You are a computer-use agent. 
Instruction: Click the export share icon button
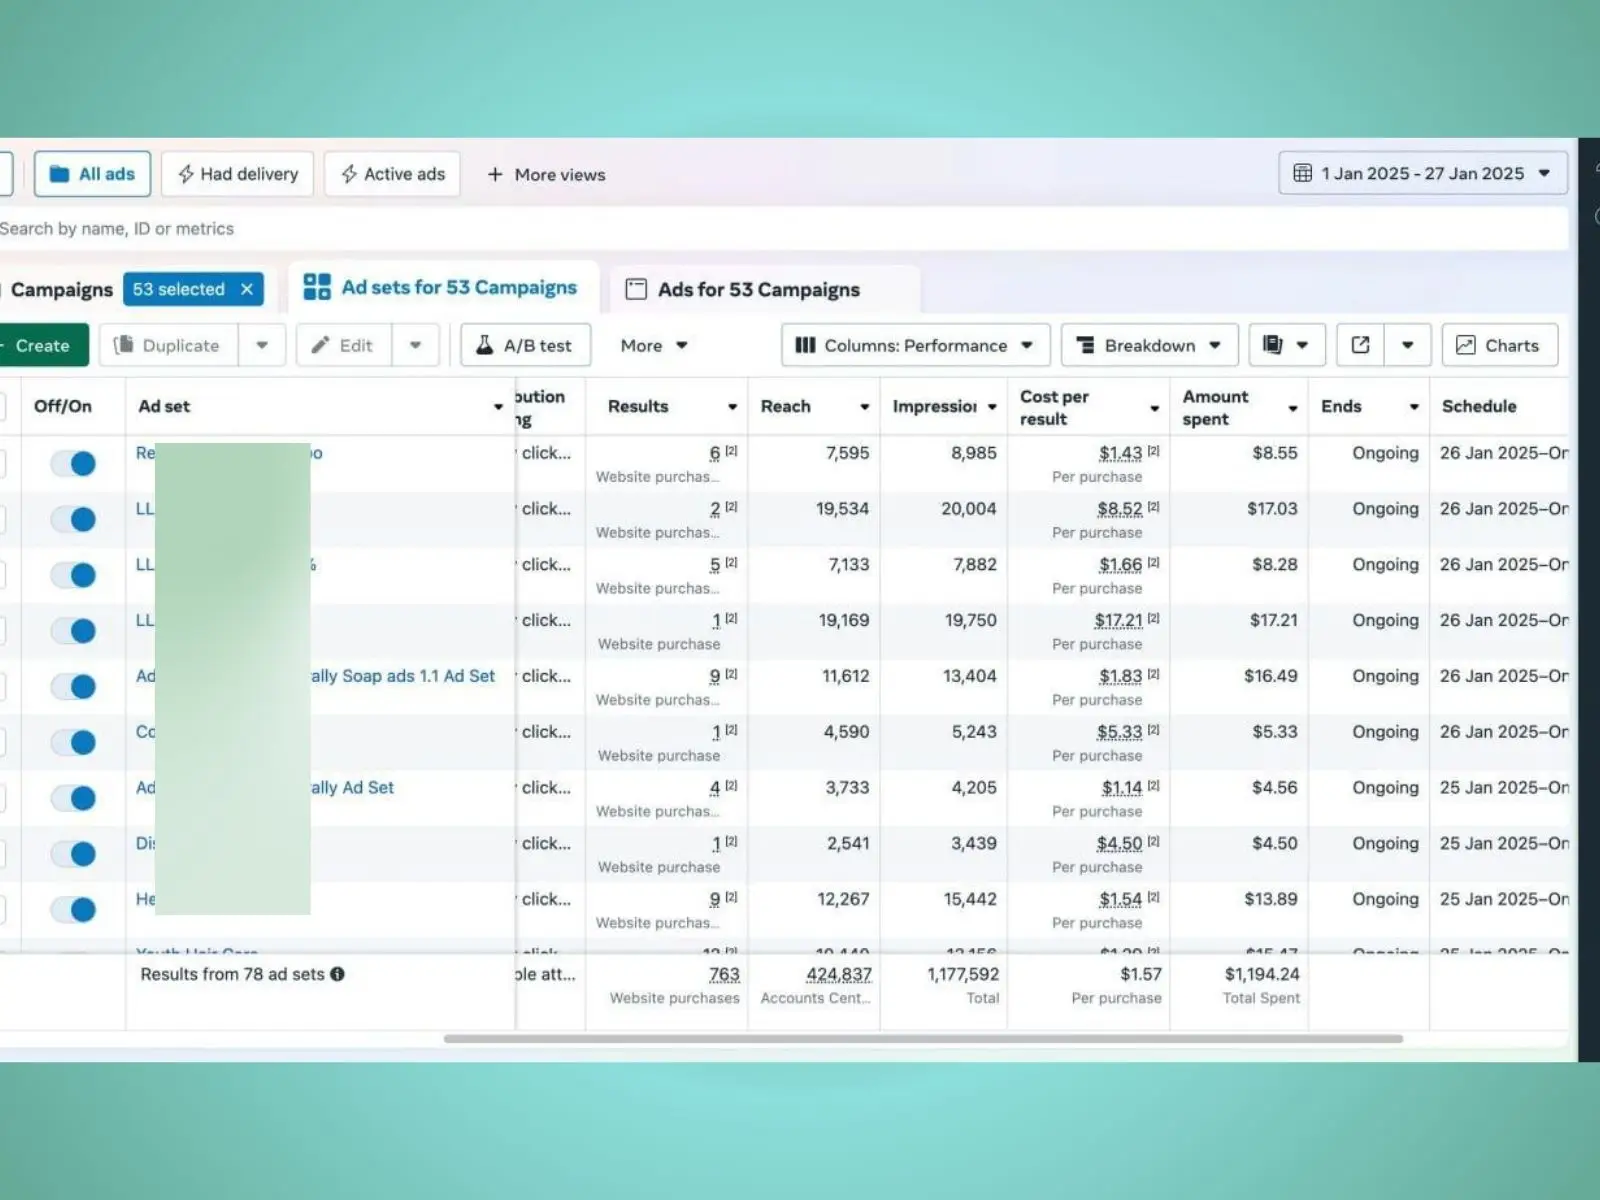coord(1360,345)
